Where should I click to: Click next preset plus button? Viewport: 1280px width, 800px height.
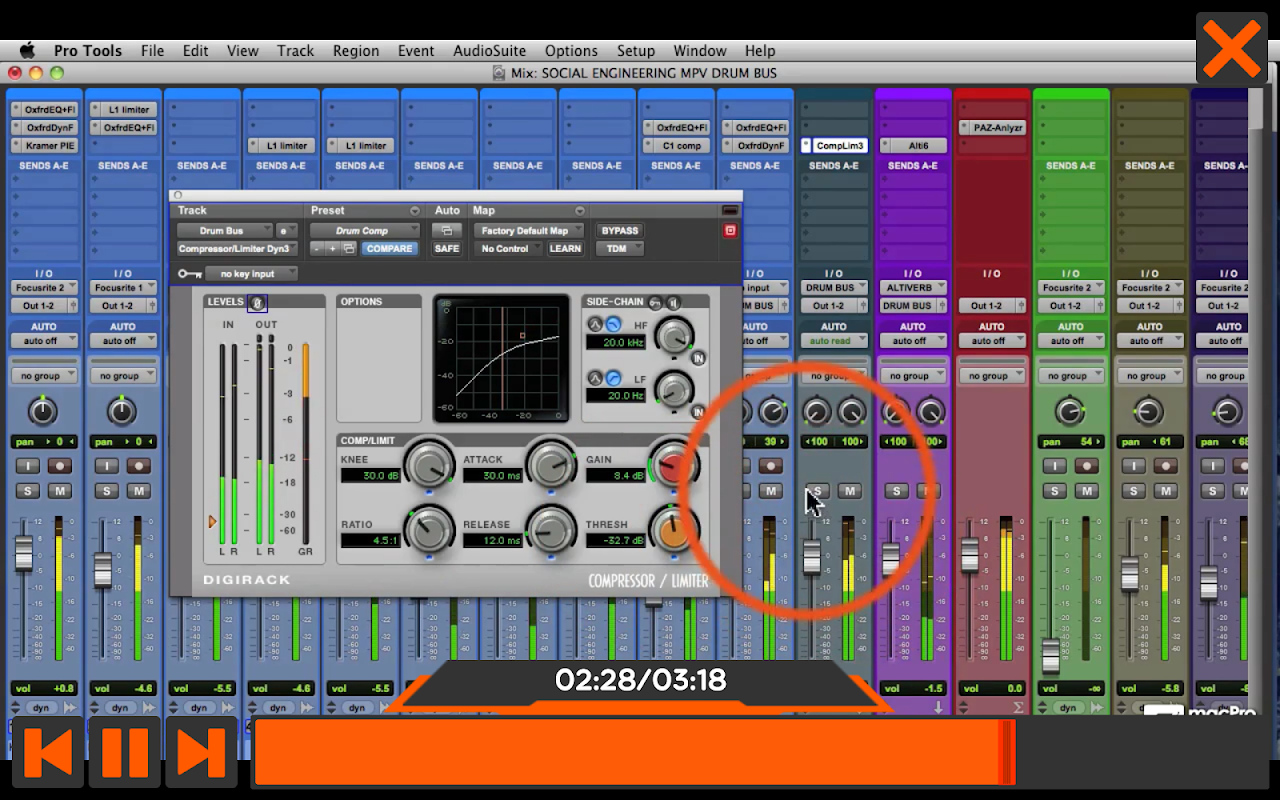tap(332, 248)
